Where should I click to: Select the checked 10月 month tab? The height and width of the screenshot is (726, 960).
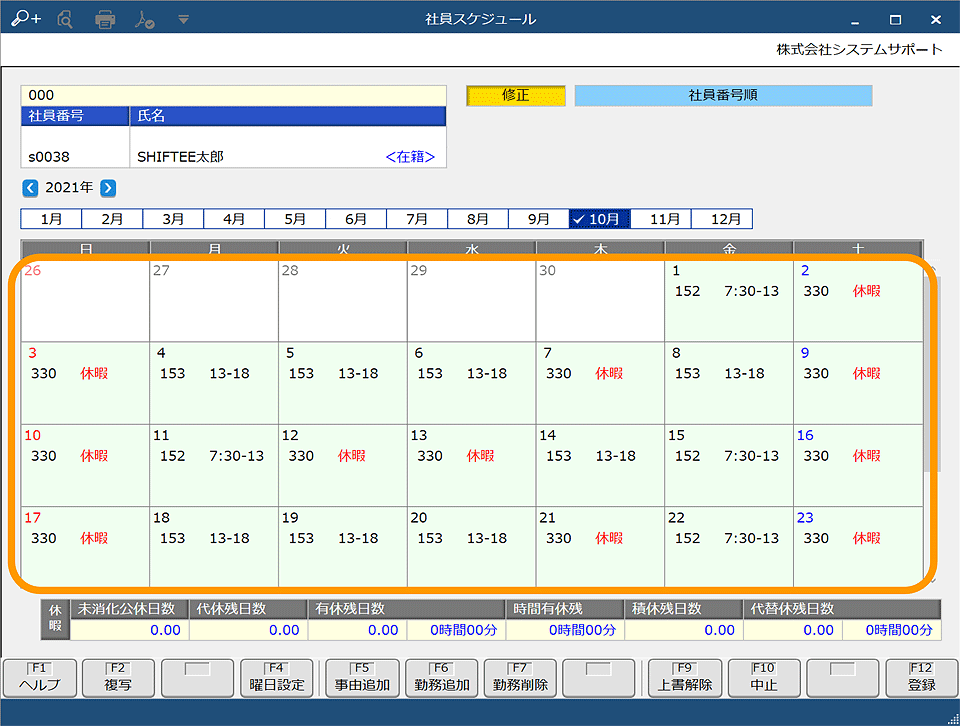tap(599, 219)
